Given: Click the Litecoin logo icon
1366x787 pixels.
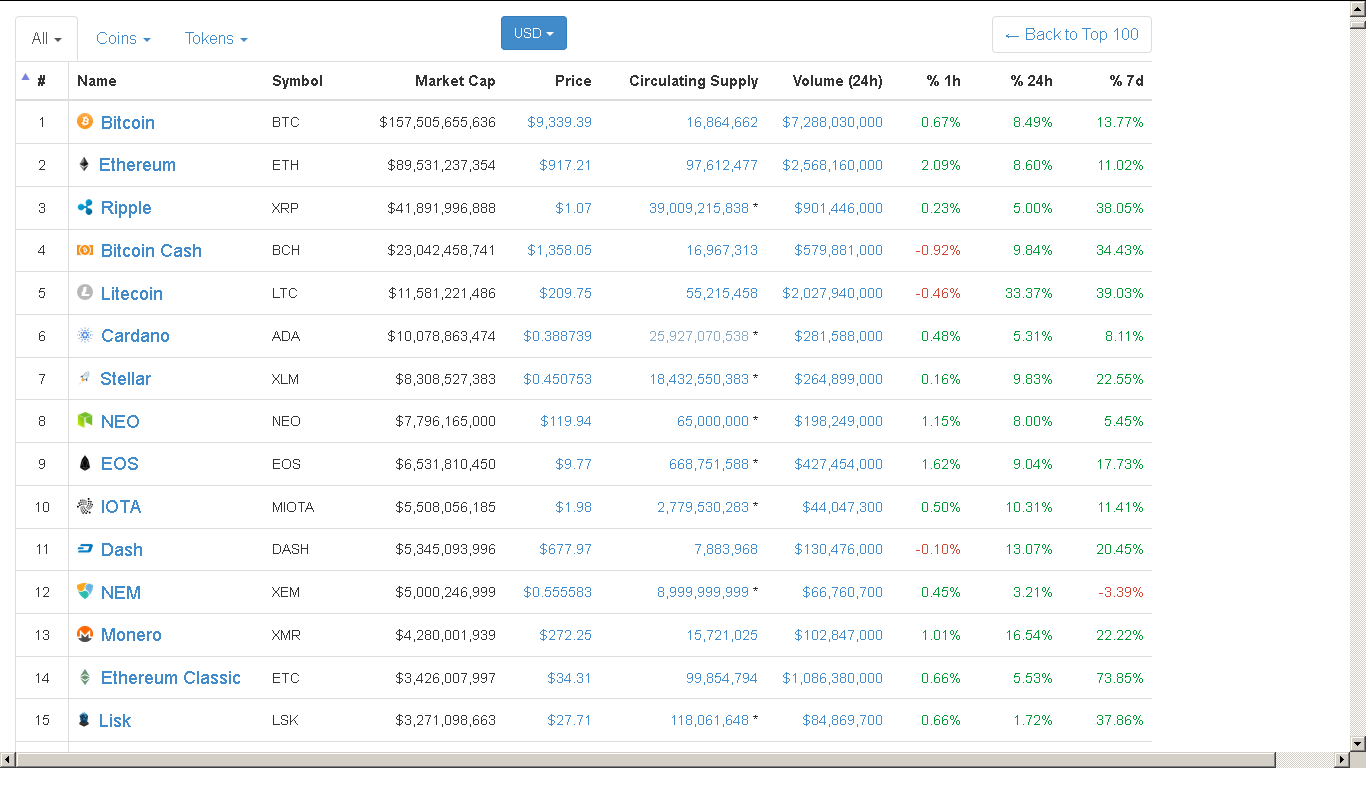Looking at the screenshot, I should tap(85, 292).
